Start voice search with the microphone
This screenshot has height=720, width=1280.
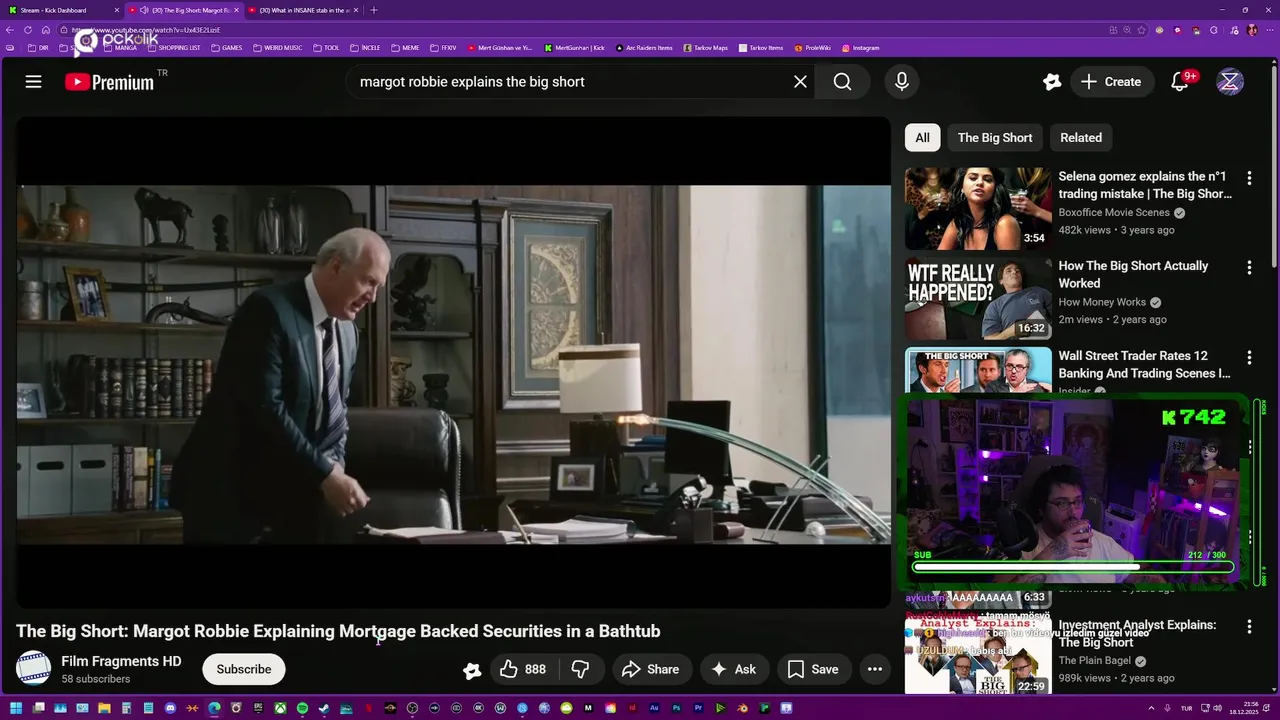point(902,82)
